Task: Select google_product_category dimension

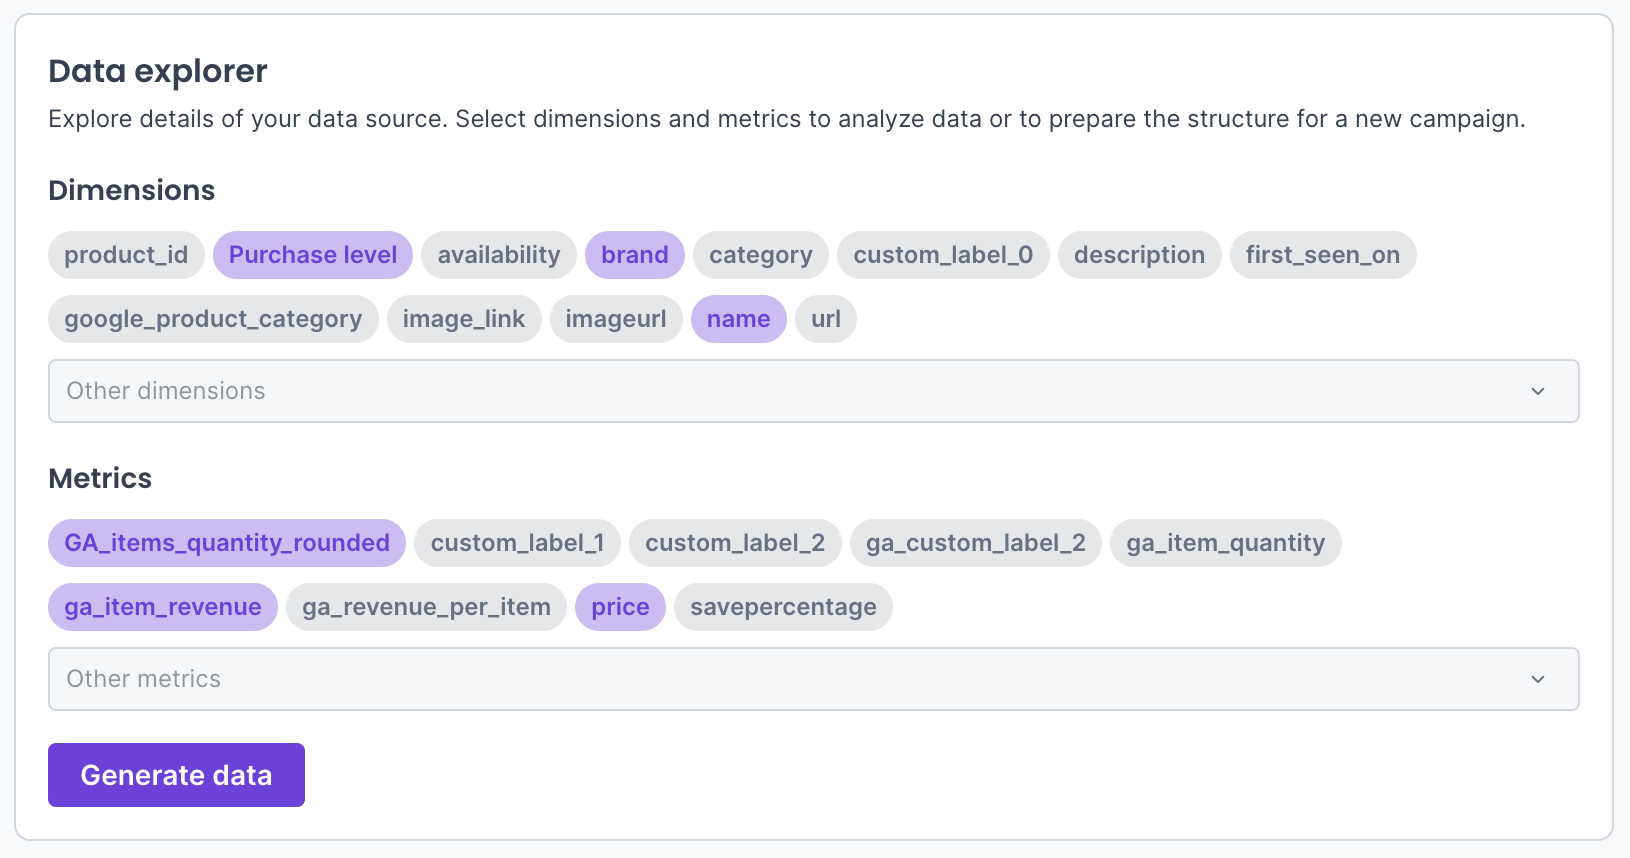Action: [213, 319]
